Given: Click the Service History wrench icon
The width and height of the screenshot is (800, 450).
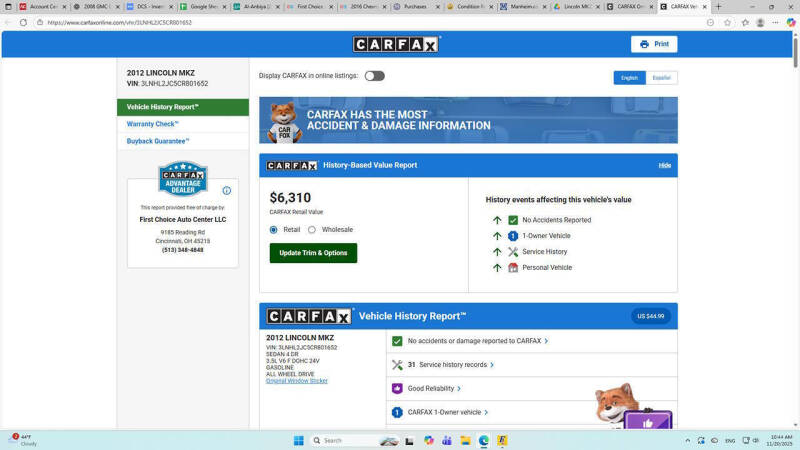Looking at the screenshot, I should [513, 252].
